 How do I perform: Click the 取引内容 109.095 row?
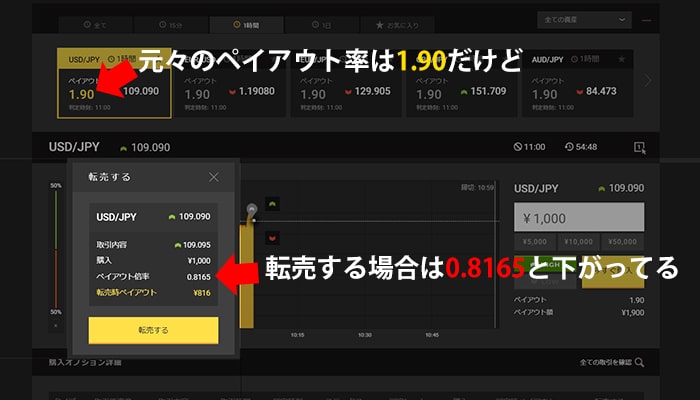click(154, 245)
